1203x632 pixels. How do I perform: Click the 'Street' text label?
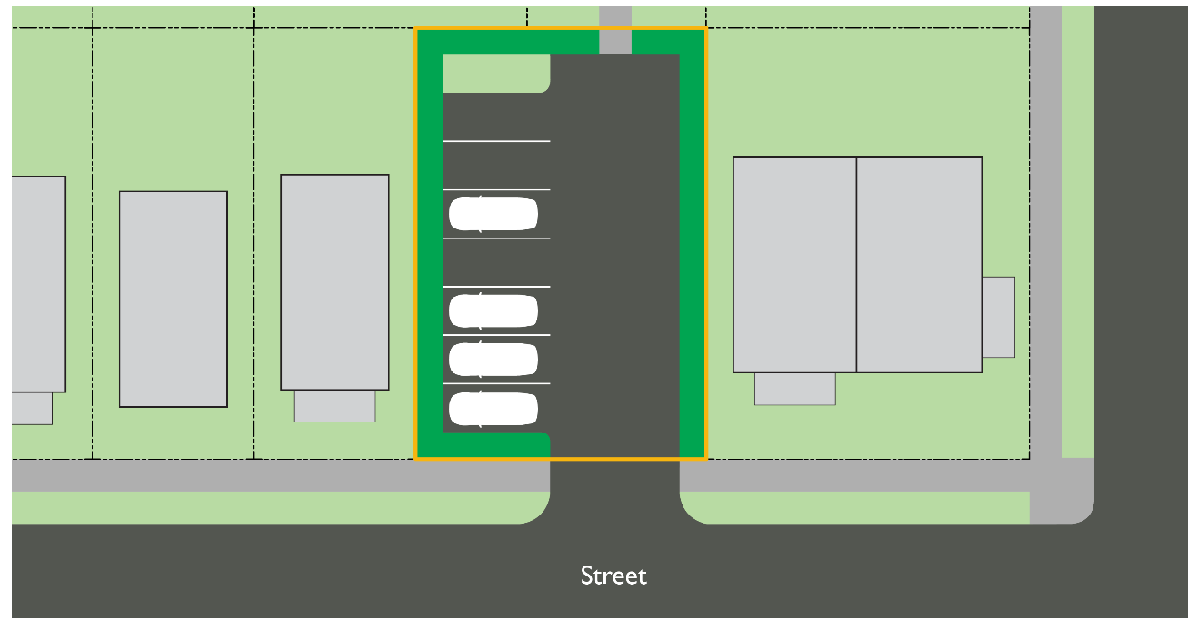click(614, 576)
